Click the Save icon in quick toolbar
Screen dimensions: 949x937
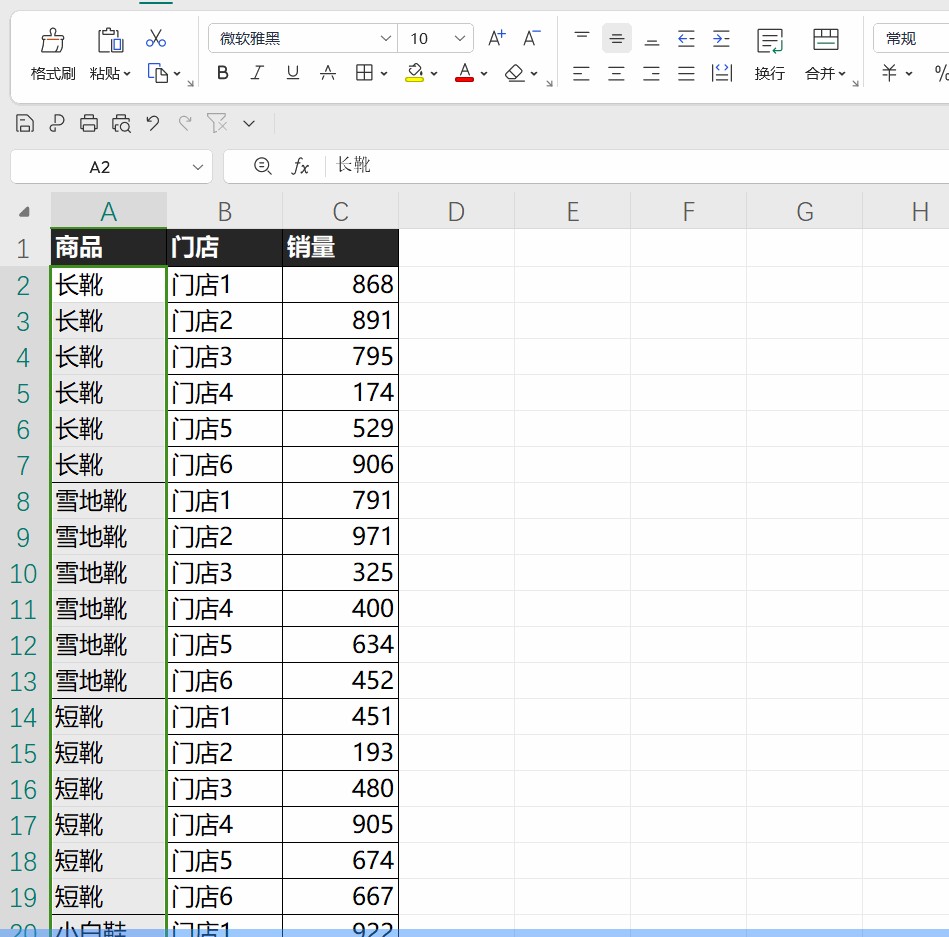24,123
